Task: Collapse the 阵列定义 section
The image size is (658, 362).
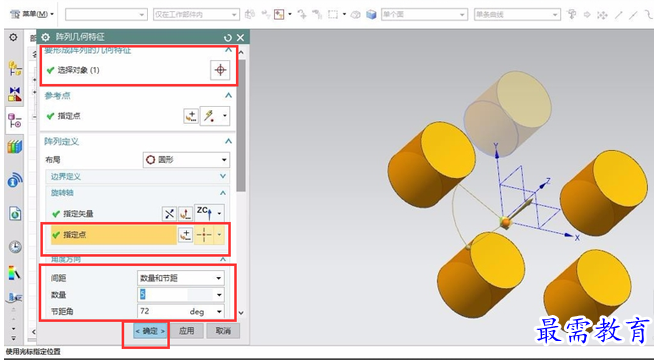Action: coord(228,141)
